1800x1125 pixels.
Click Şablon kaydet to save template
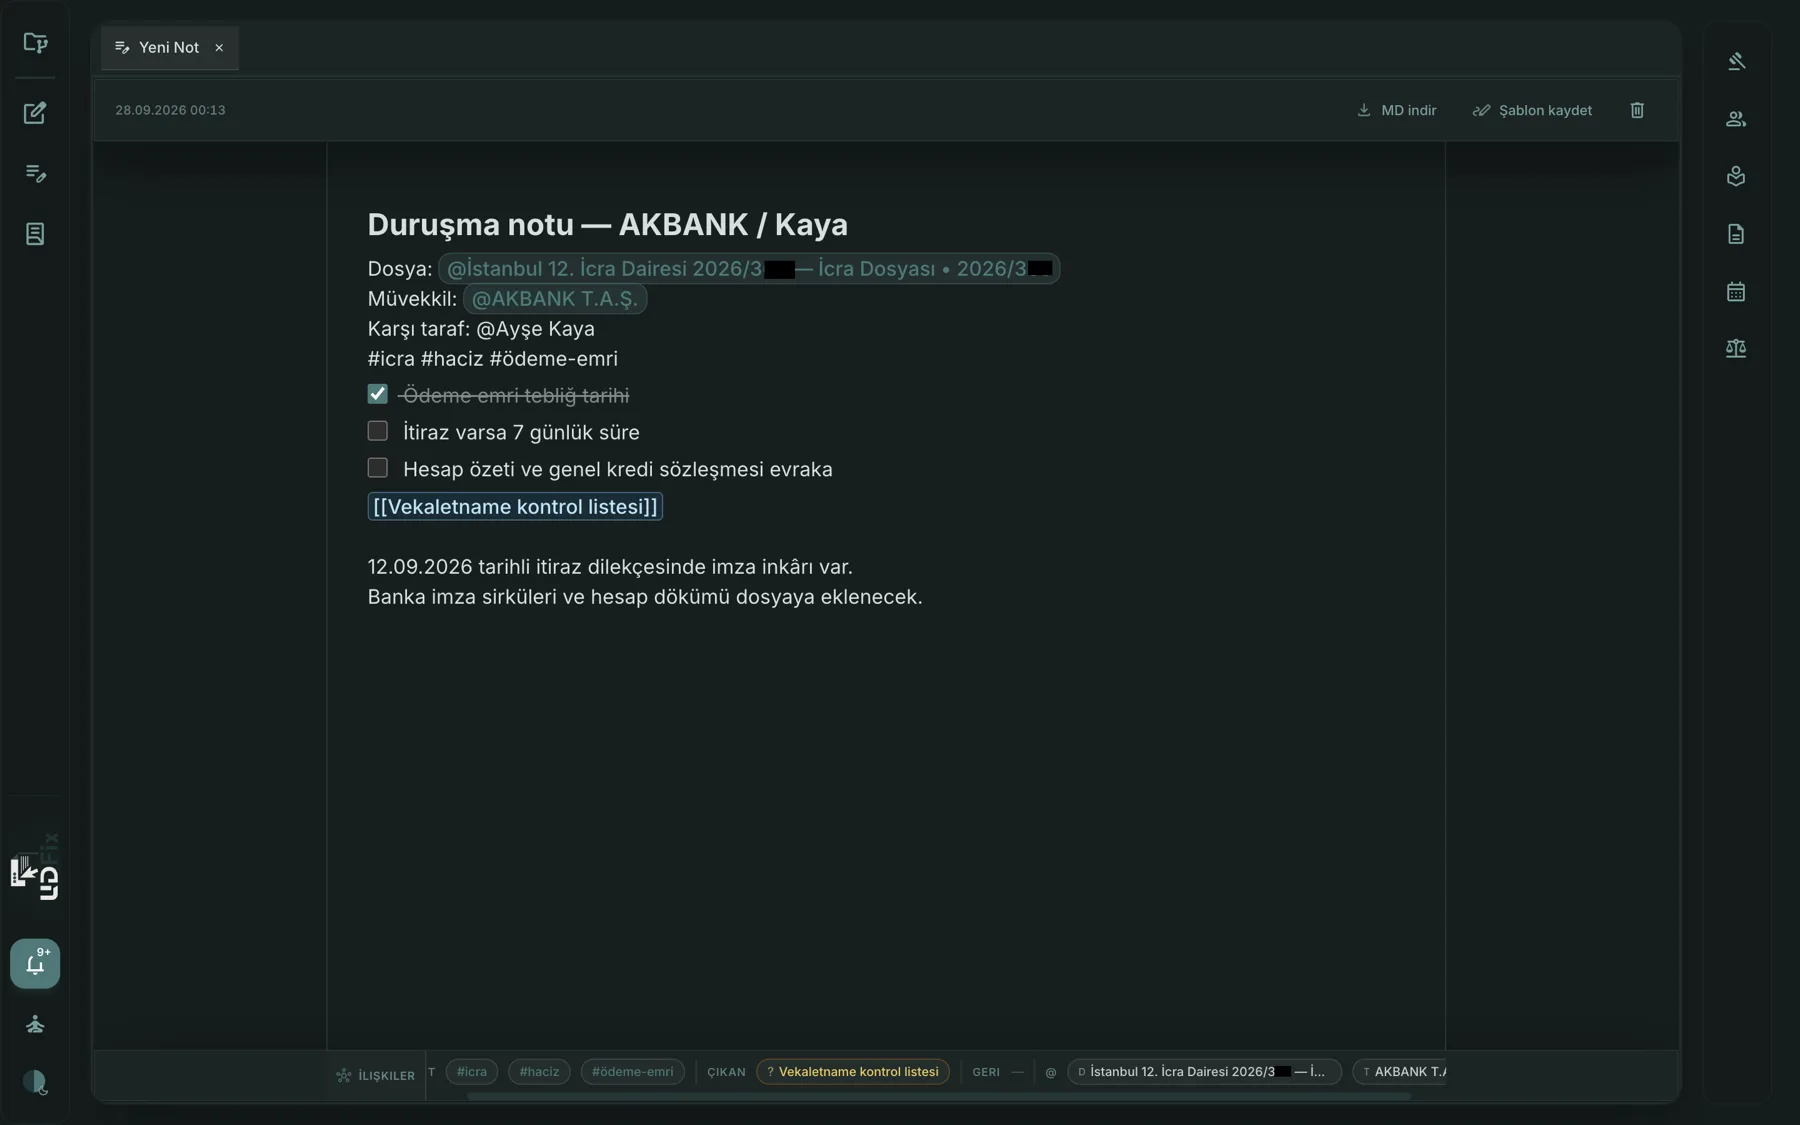tap(1532, 110)
